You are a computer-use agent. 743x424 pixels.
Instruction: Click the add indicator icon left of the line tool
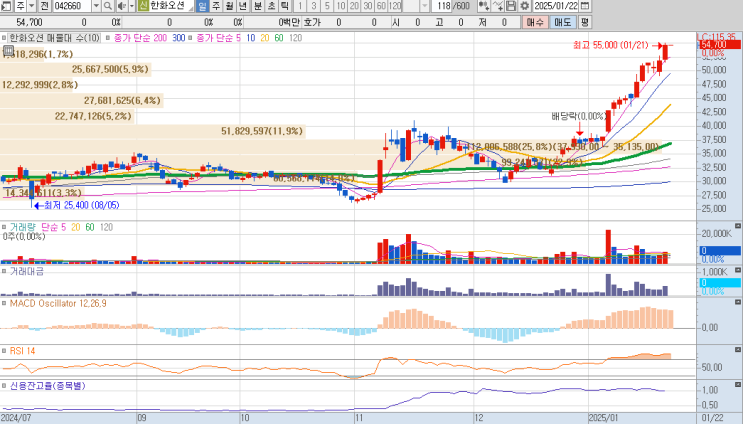point(485,6)
